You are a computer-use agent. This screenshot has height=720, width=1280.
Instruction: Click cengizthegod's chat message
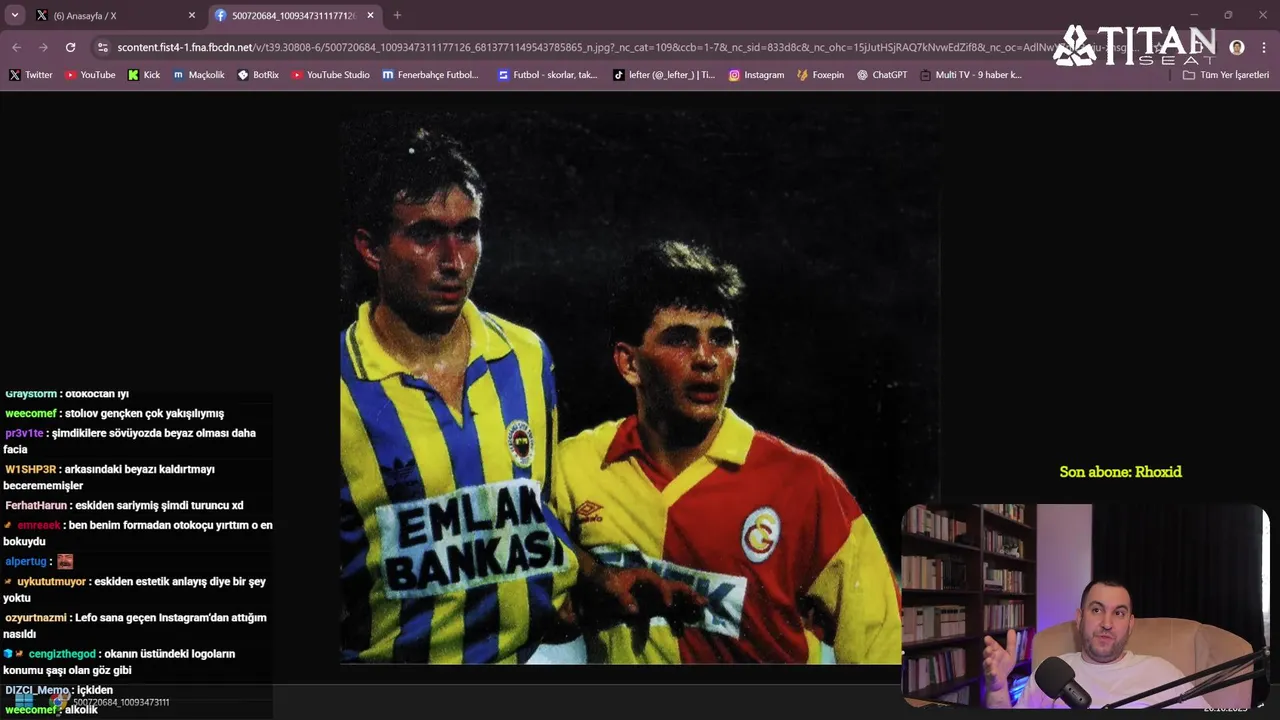pos(120,661)
